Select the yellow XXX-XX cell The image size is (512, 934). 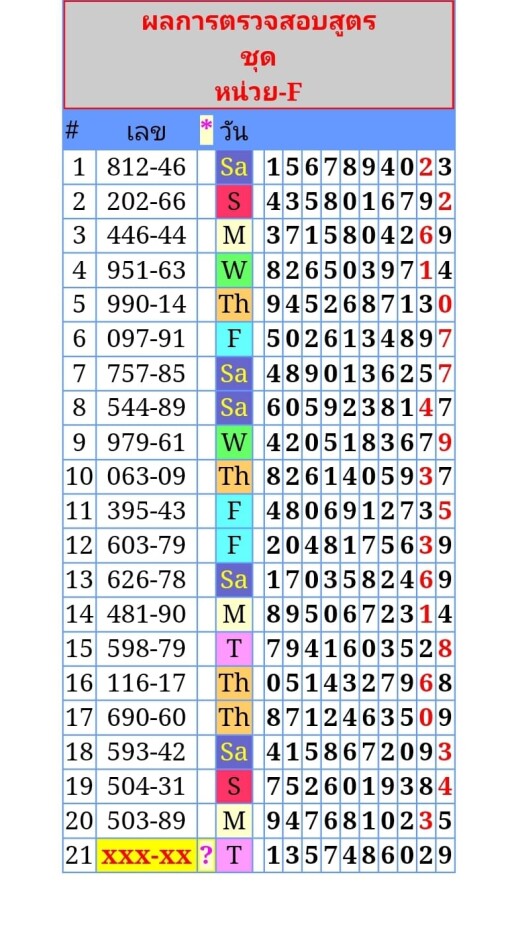[x=146, y=856]
